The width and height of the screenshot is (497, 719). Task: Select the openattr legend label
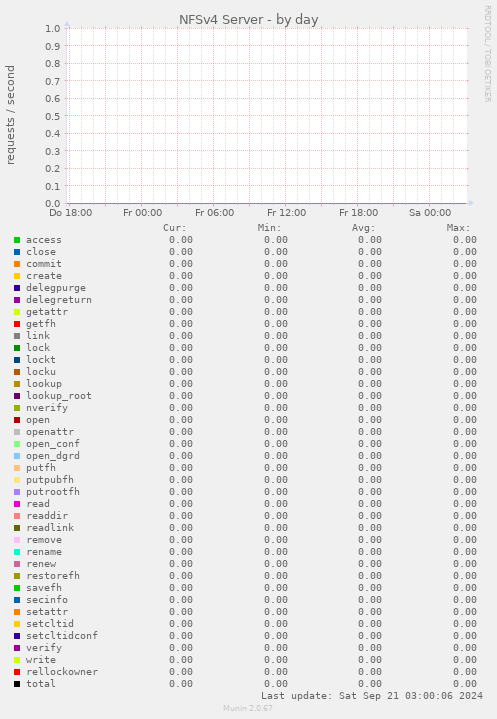(x=50, y=431)
